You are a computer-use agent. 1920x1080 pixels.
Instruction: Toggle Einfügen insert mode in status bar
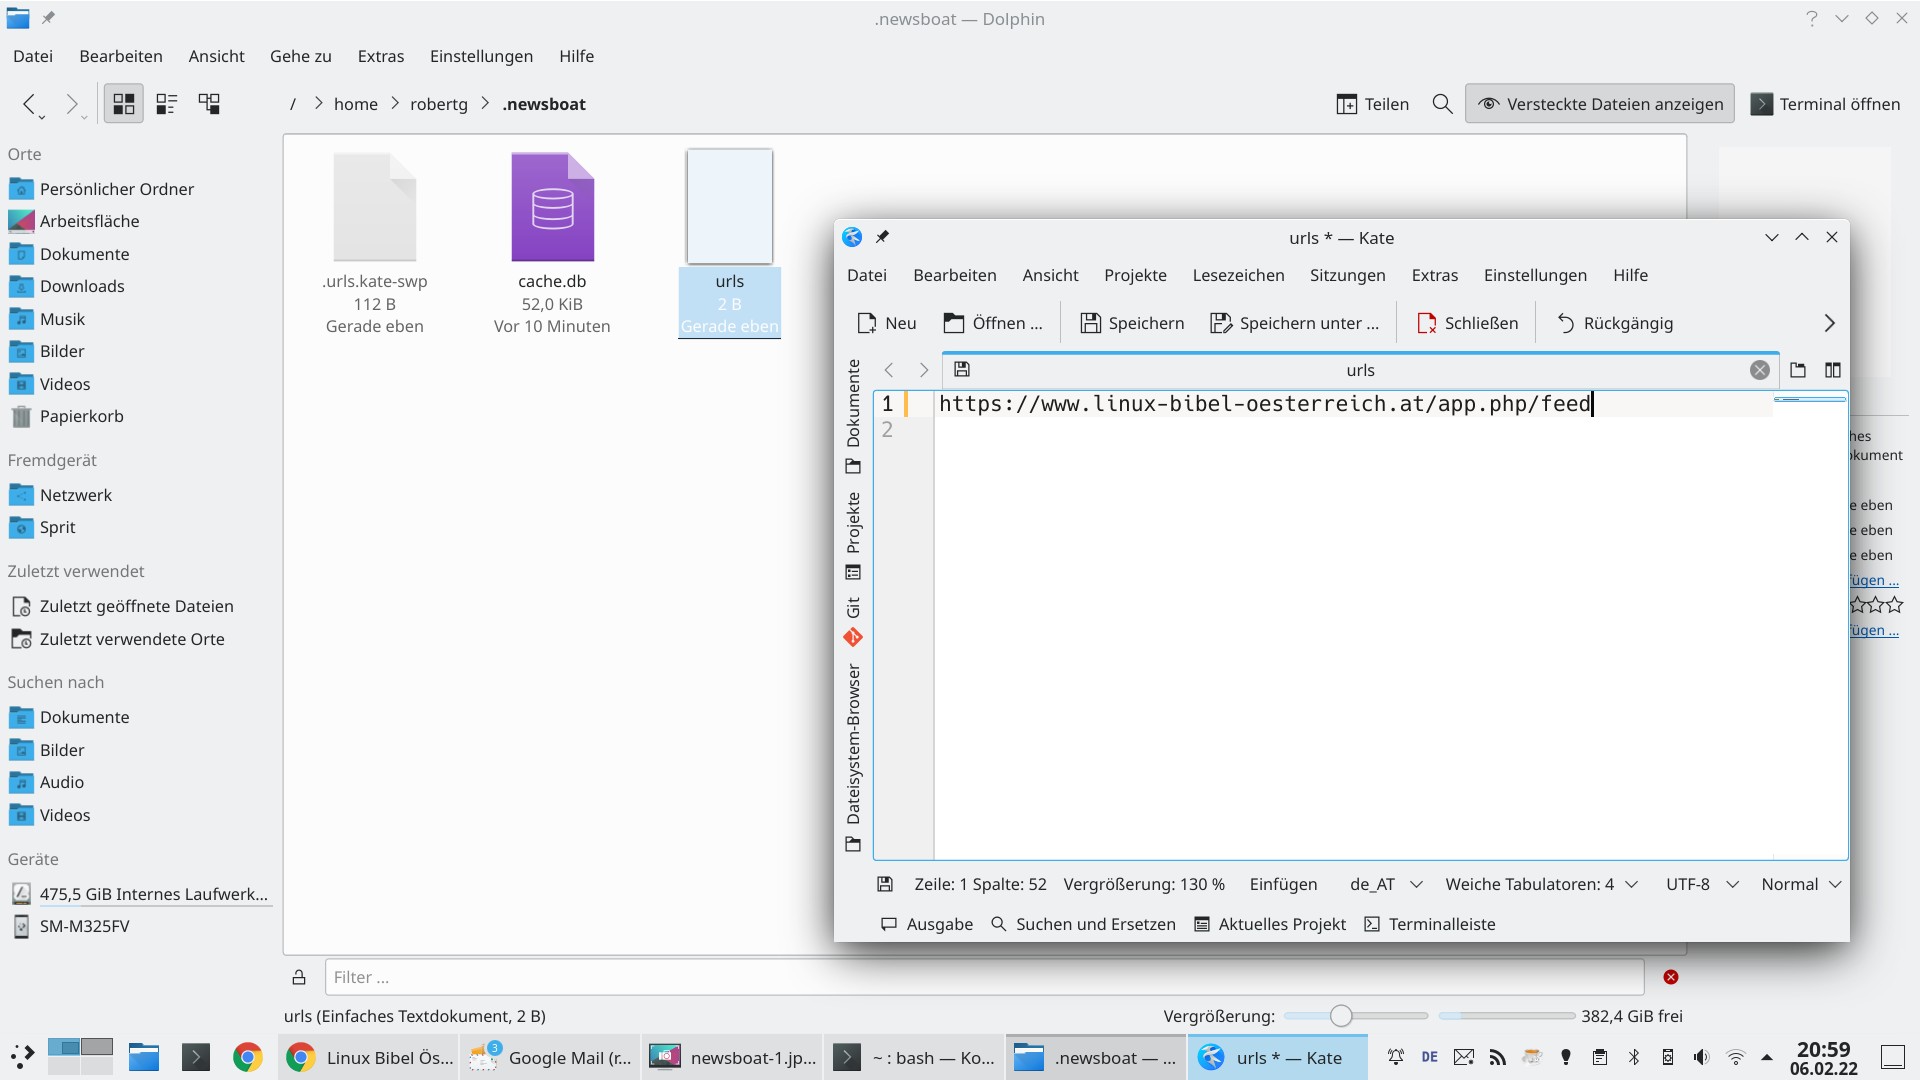1283,884
